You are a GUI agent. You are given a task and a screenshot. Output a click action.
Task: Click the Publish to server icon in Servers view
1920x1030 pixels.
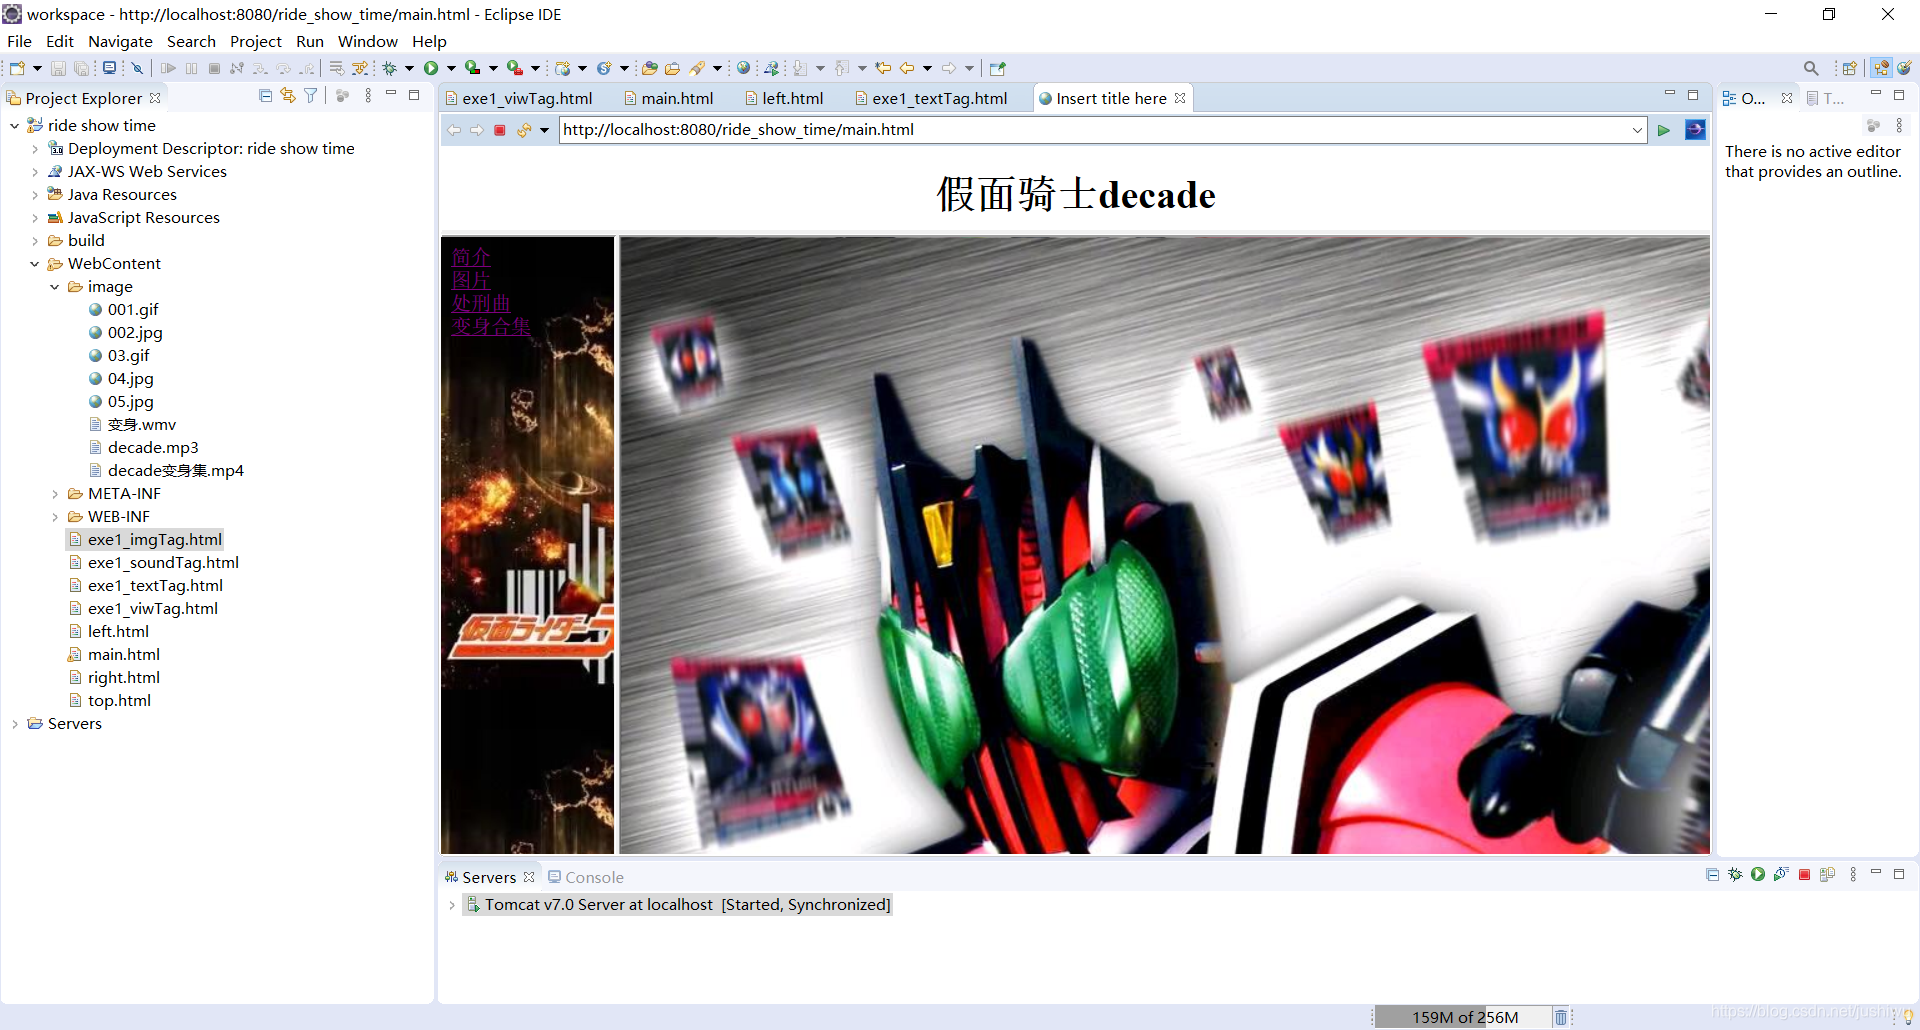pos(1828,875)
